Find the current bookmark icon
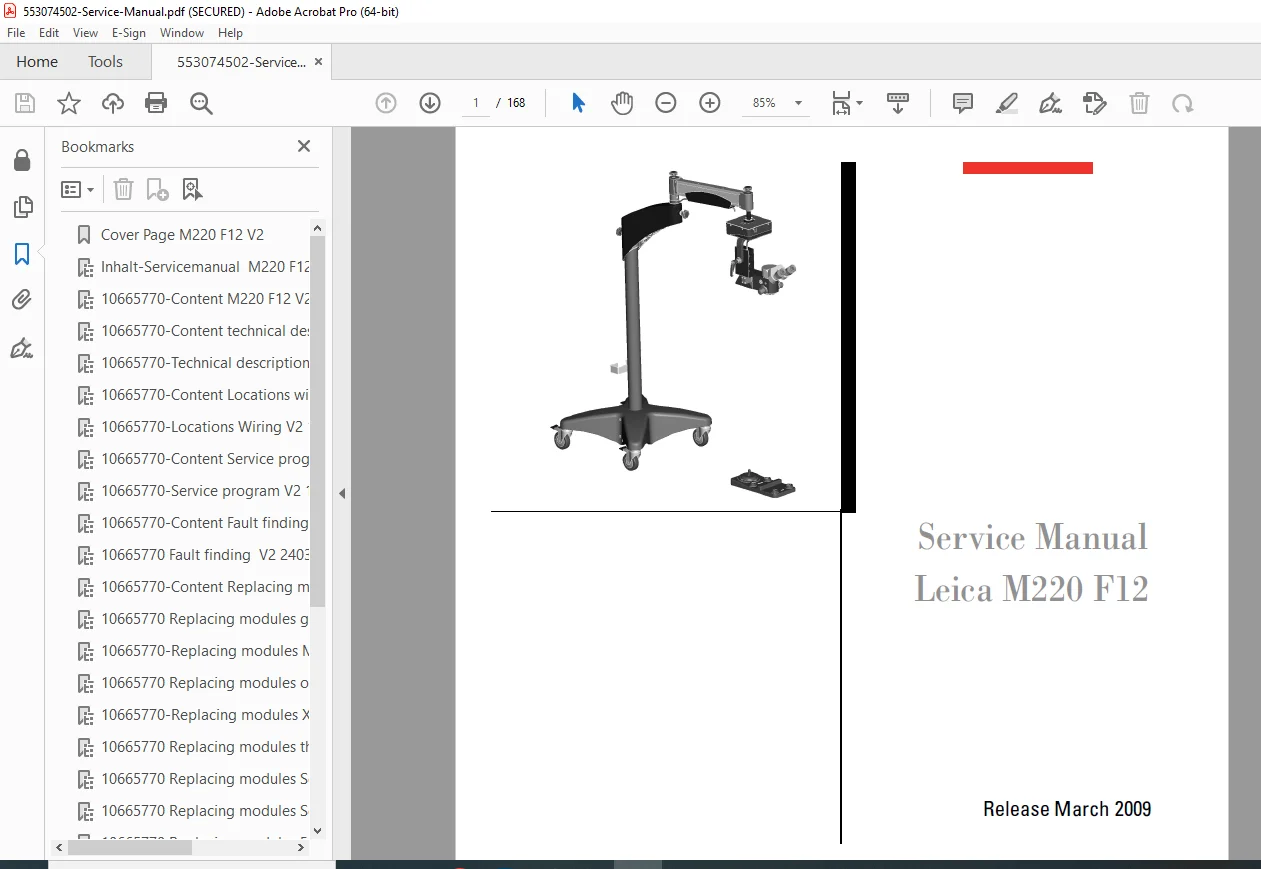Image resolution: width=1261 pixels, height=869 pixels. (x=192, y=189)
